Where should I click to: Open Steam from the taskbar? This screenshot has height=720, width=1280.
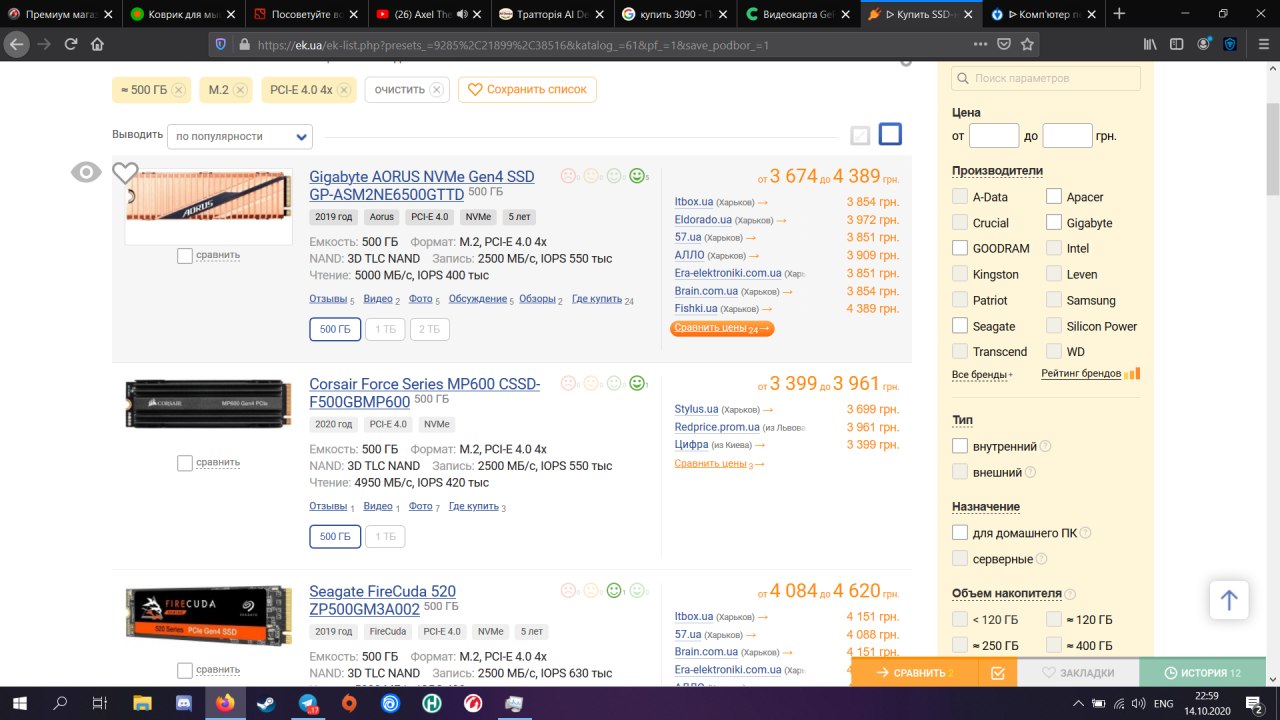coord(265,703)
